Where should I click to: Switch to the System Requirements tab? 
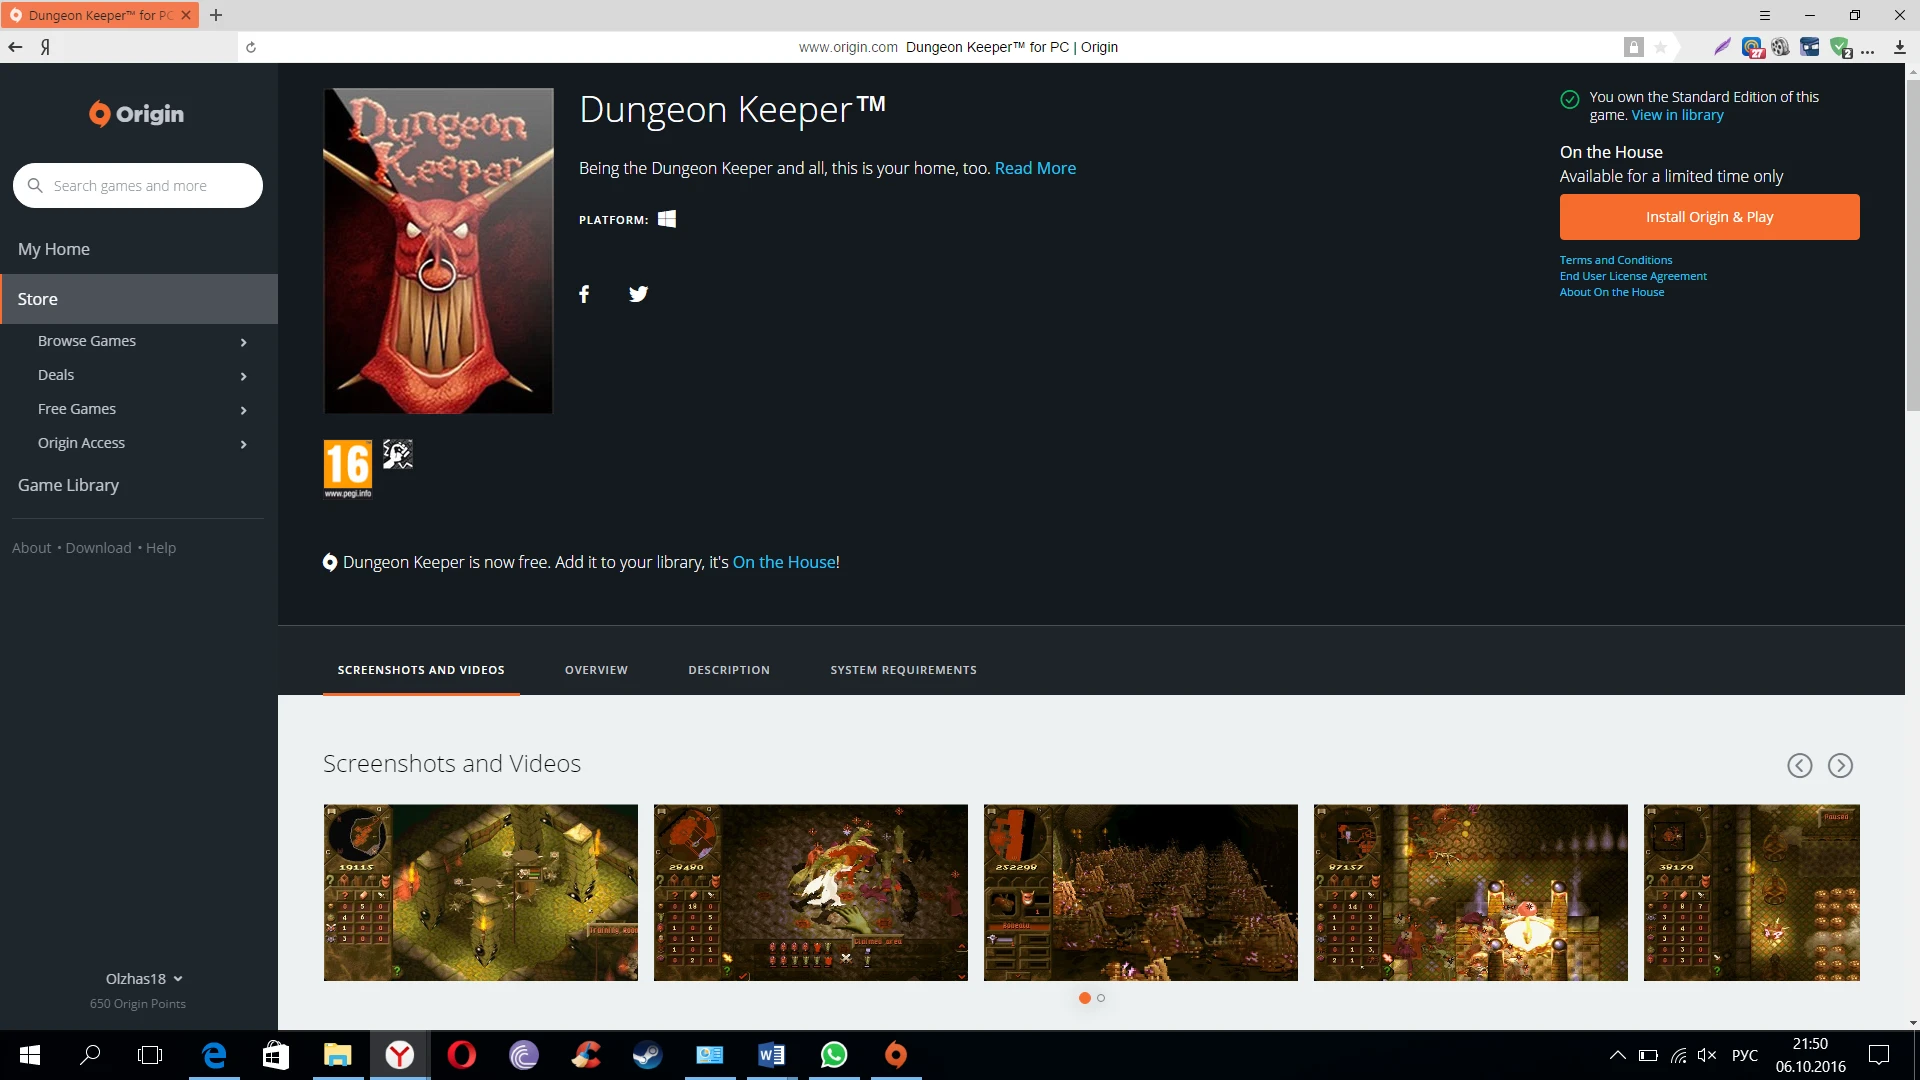[903, 670]
